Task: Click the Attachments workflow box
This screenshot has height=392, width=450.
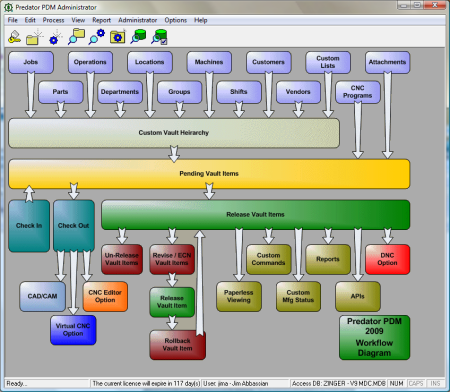Action: pos(387,62)
